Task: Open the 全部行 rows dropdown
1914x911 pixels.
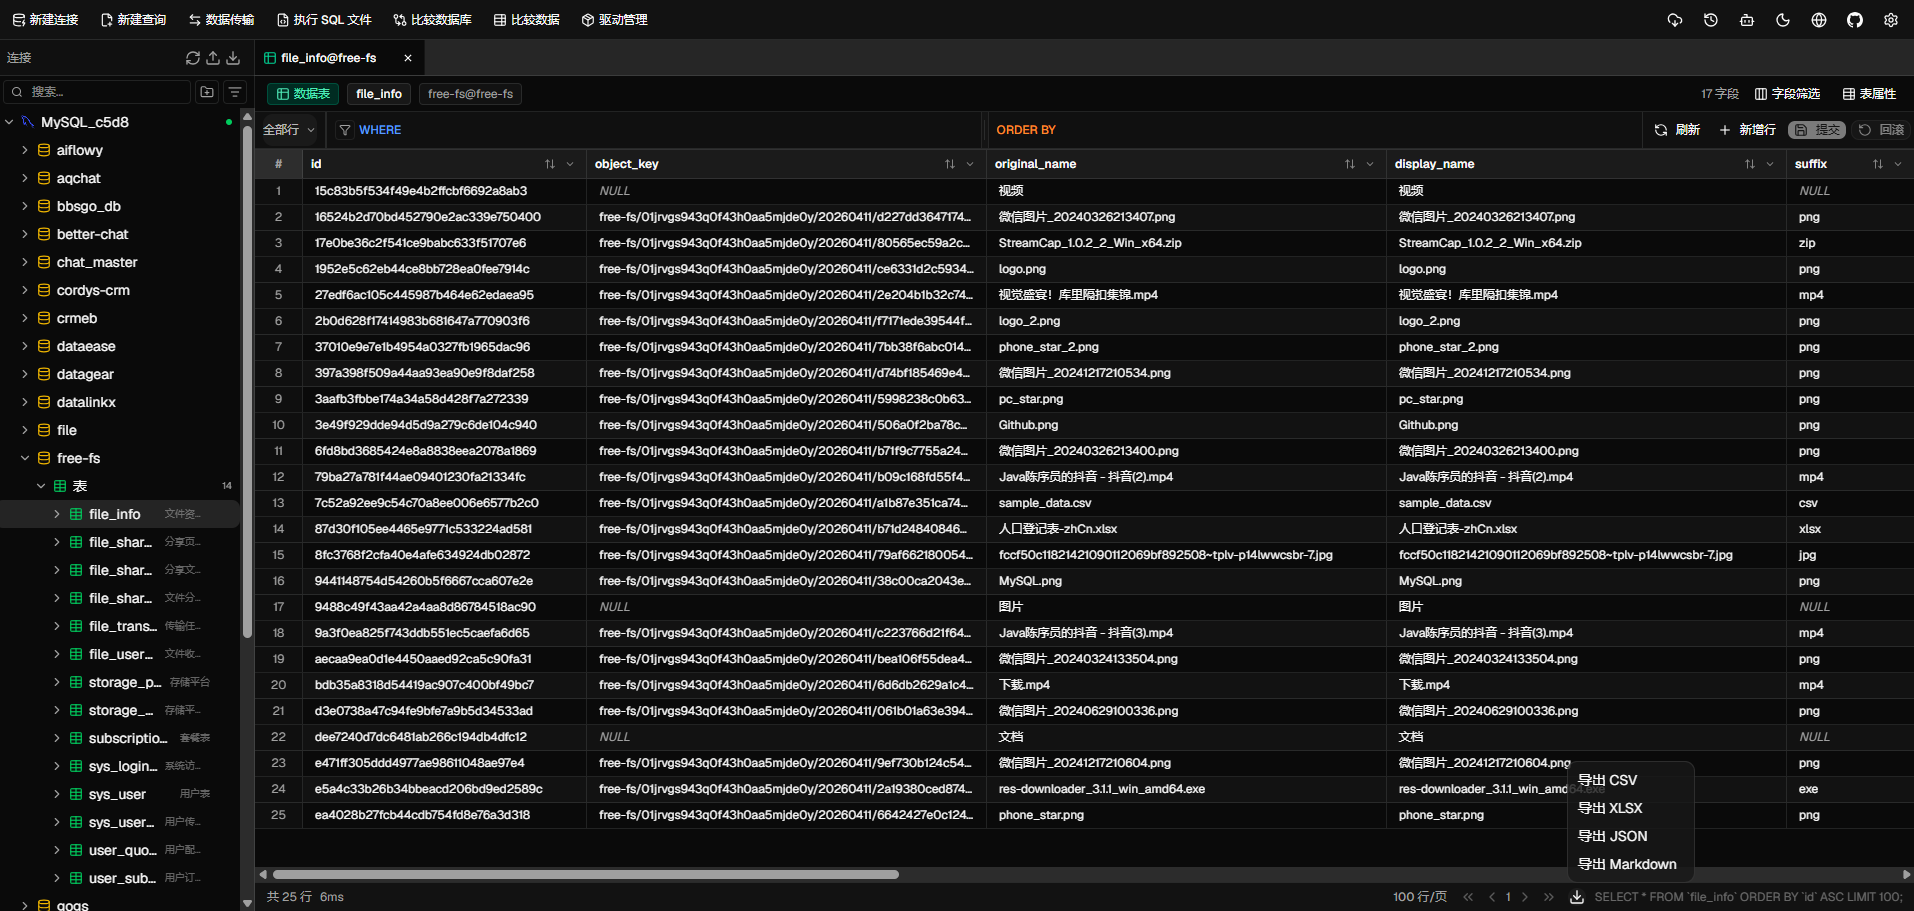Action: pos(289,130)
